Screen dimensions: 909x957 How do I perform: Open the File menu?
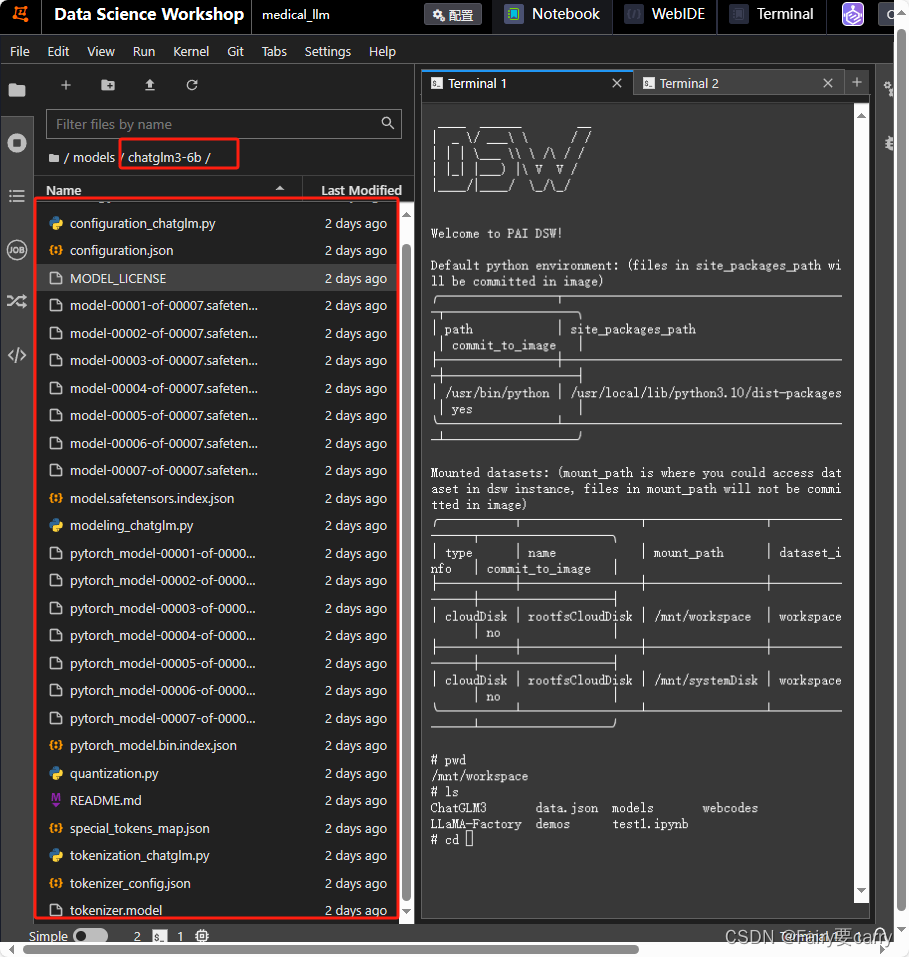(x=20, y=51)
